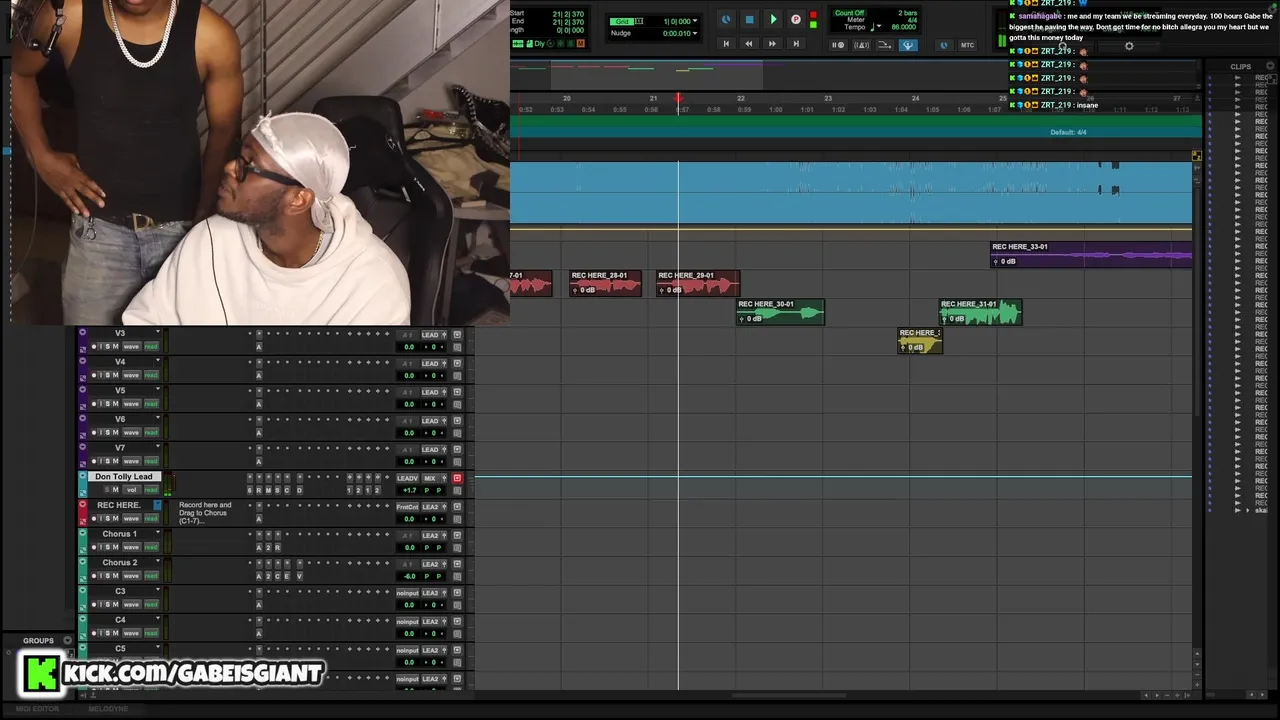Viewport: 1280px width, 720px height.
Task: Click the Play button in the transport
Action: tap(772, 19)
